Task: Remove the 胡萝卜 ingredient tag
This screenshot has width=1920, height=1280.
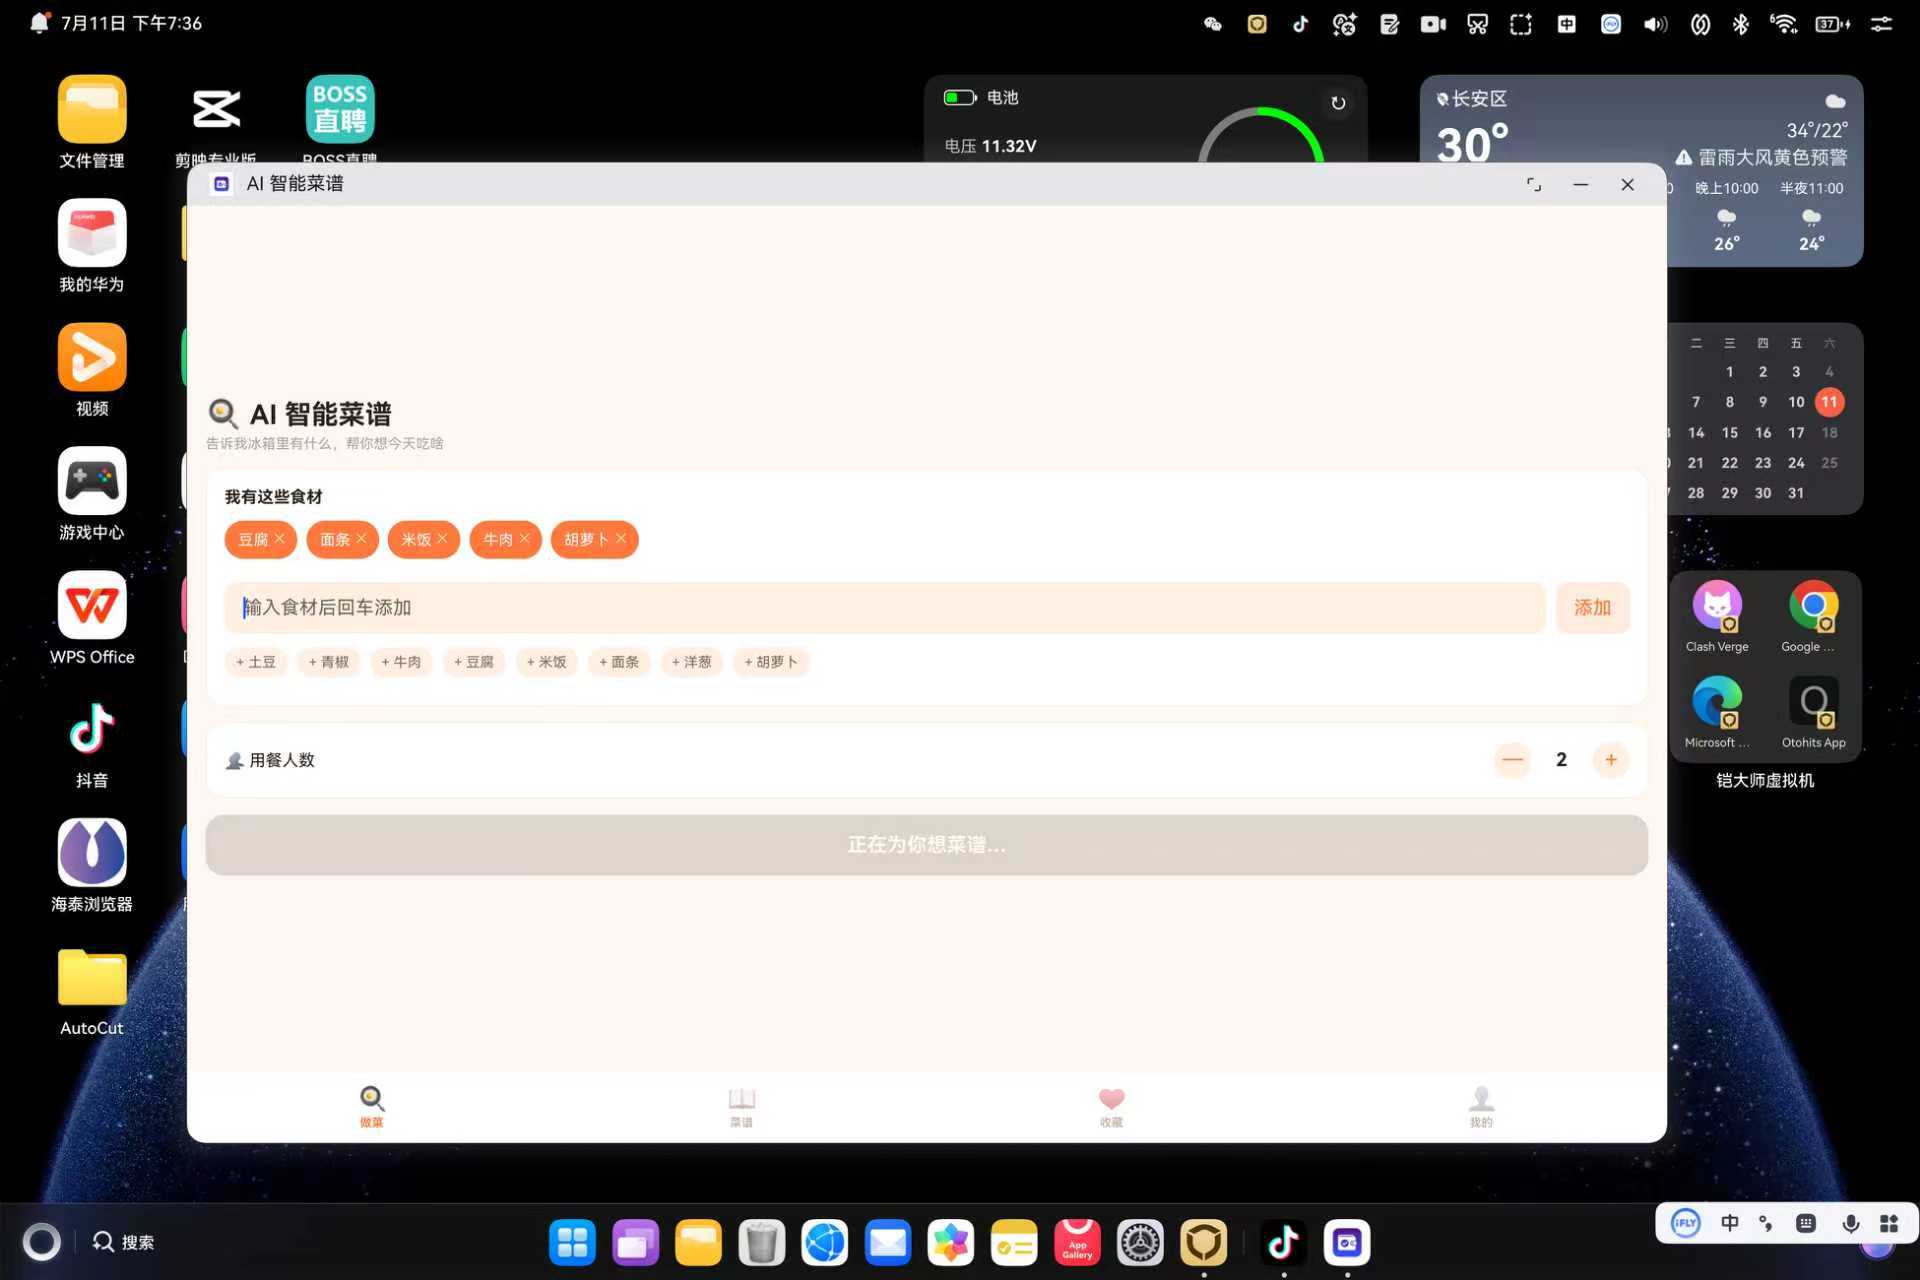Action: coord(621,539)
